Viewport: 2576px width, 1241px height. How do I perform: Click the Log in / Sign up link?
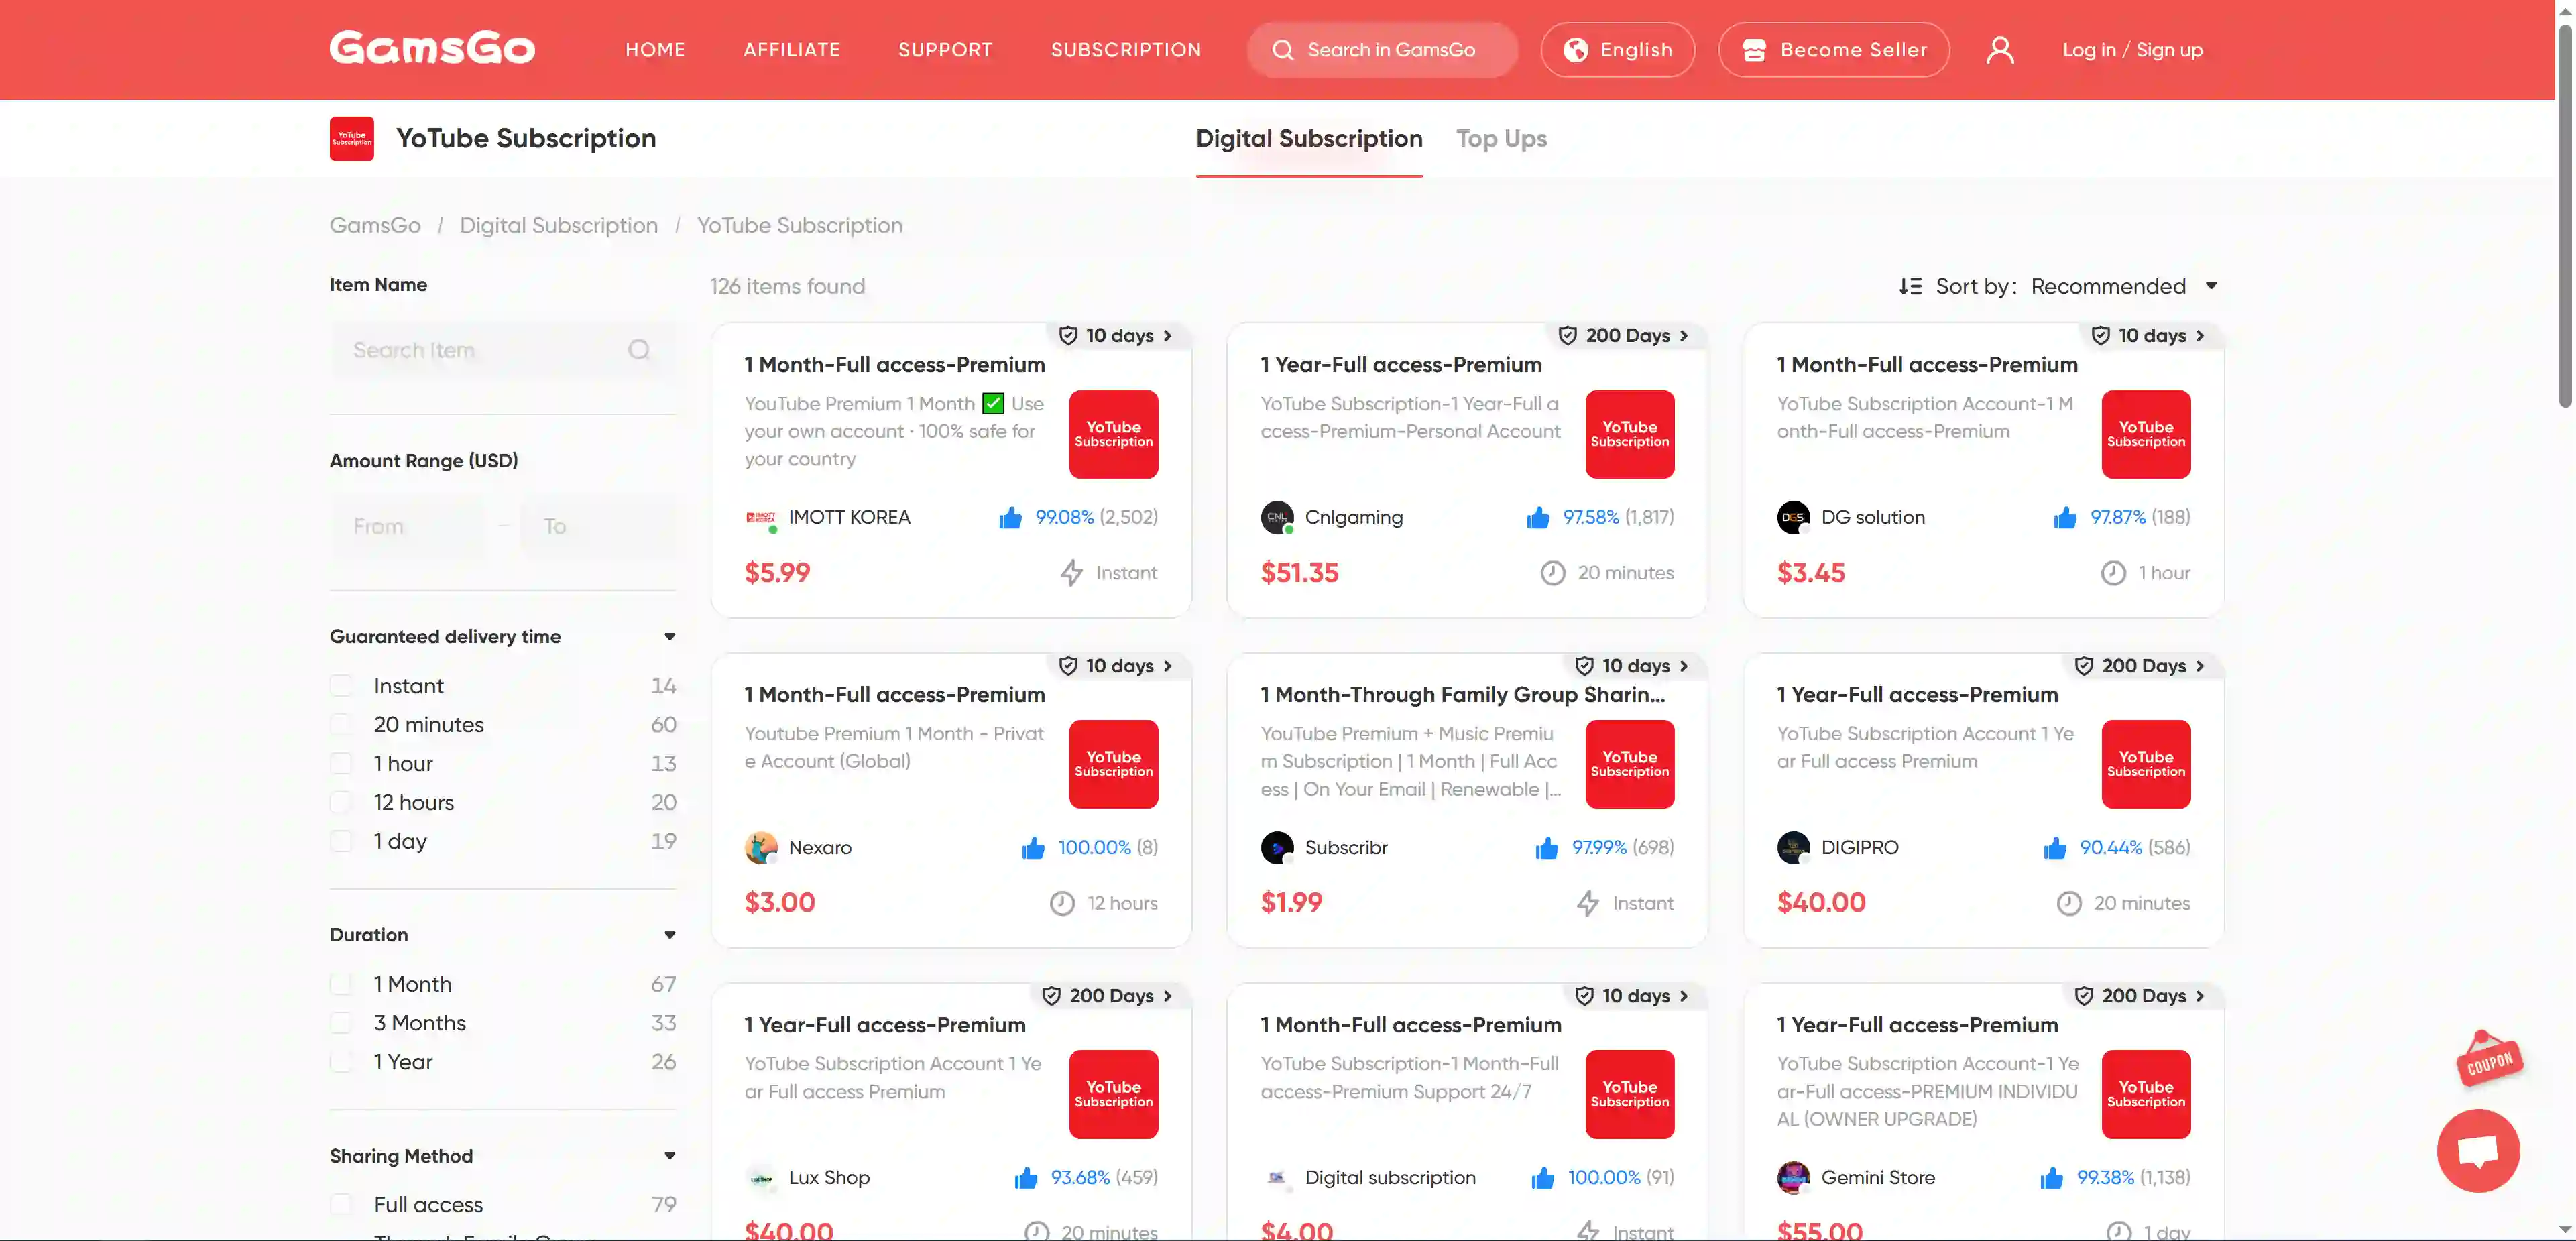2132,50
